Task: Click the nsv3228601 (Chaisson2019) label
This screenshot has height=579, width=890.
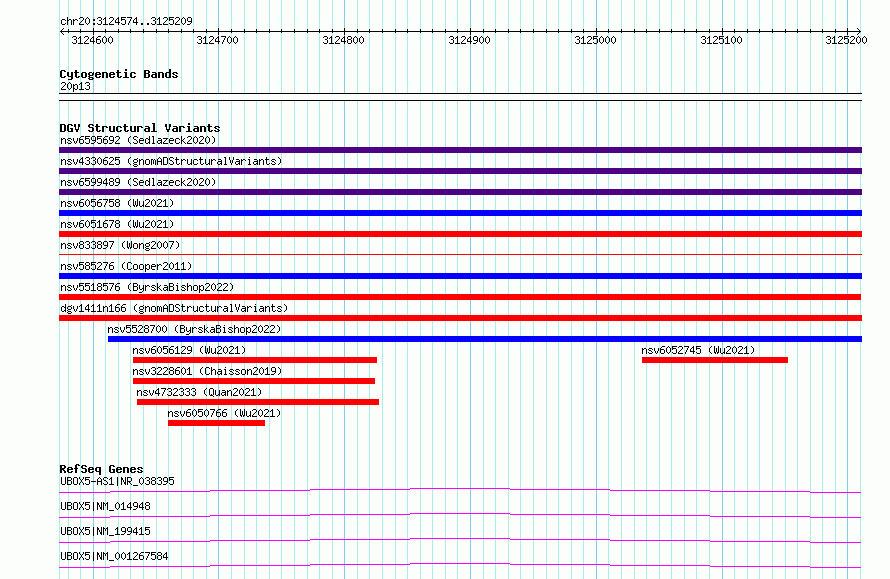Action: pos(207,371)
